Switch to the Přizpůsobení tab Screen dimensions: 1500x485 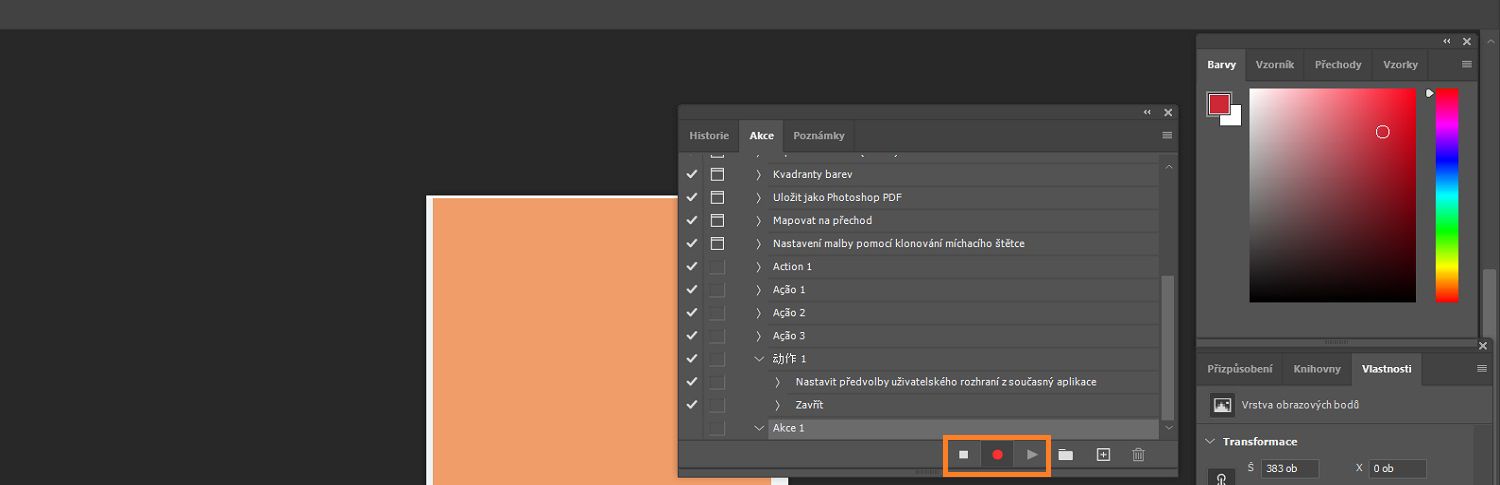[1240, 368]
